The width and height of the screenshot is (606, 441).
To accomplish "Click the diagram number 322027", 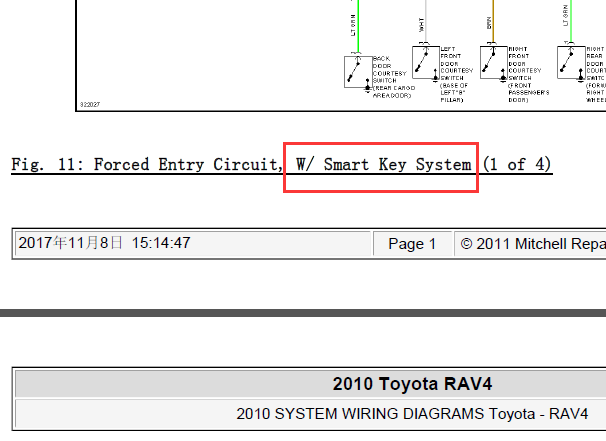I will pos(90,104).
